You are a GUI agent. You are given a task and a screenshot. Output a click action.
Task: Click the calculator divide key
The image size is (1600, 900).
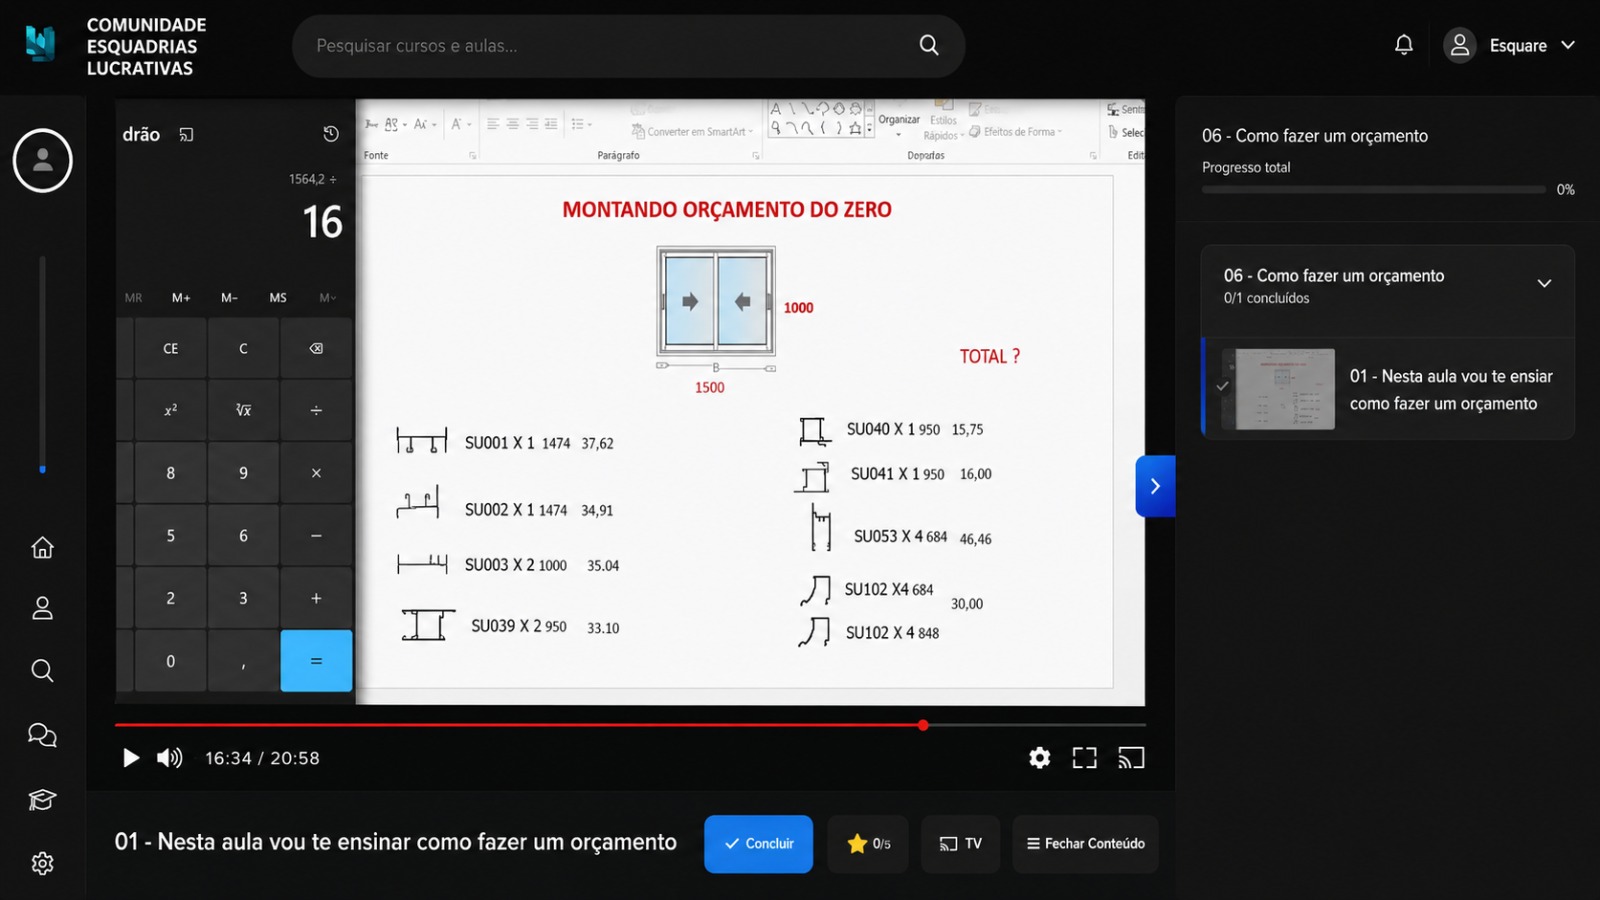316,410
